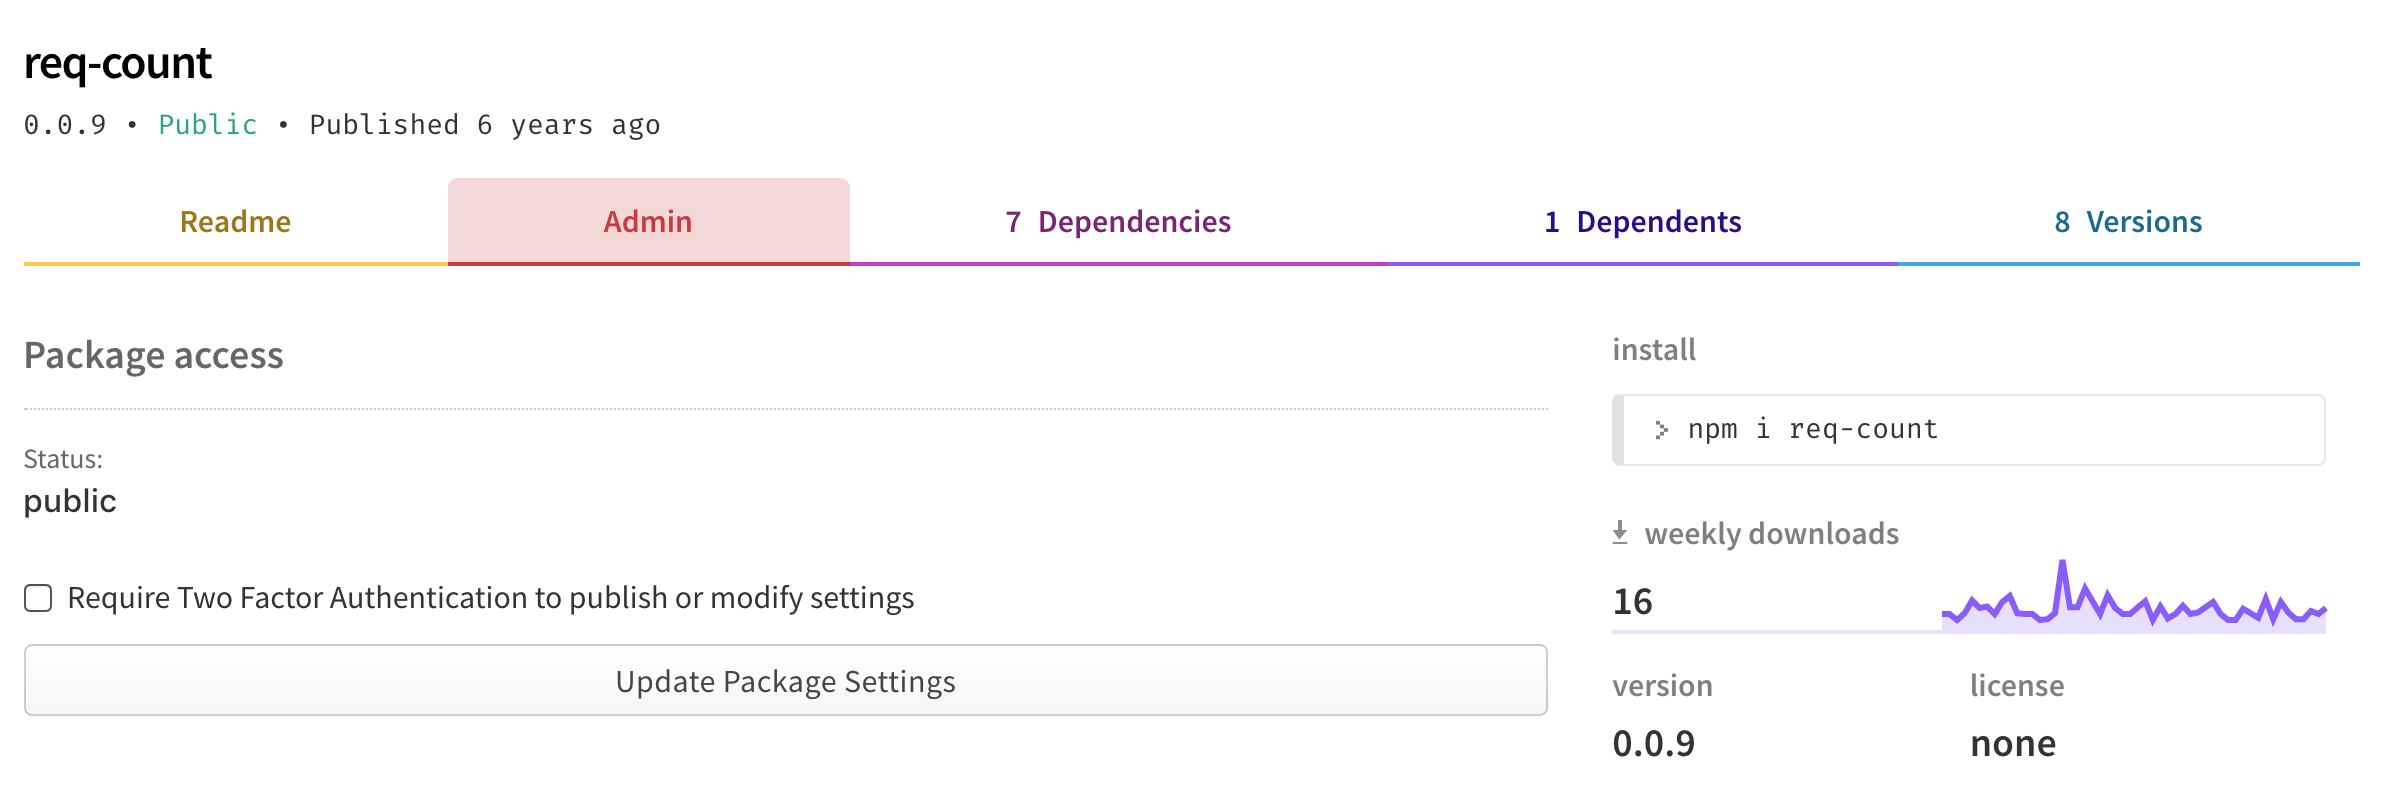
Task: Click the 0.0.9 value under version
Action: pyautogui.click(x=1654, y=744)
